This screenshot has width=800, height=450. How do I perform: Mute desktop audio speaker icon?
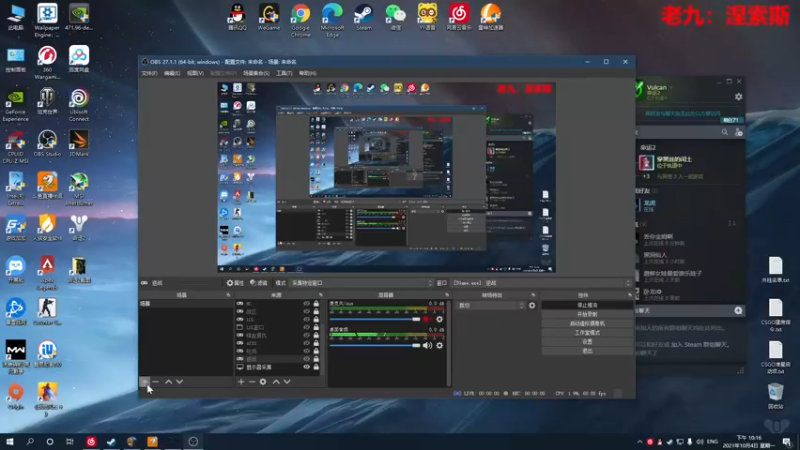427,345
